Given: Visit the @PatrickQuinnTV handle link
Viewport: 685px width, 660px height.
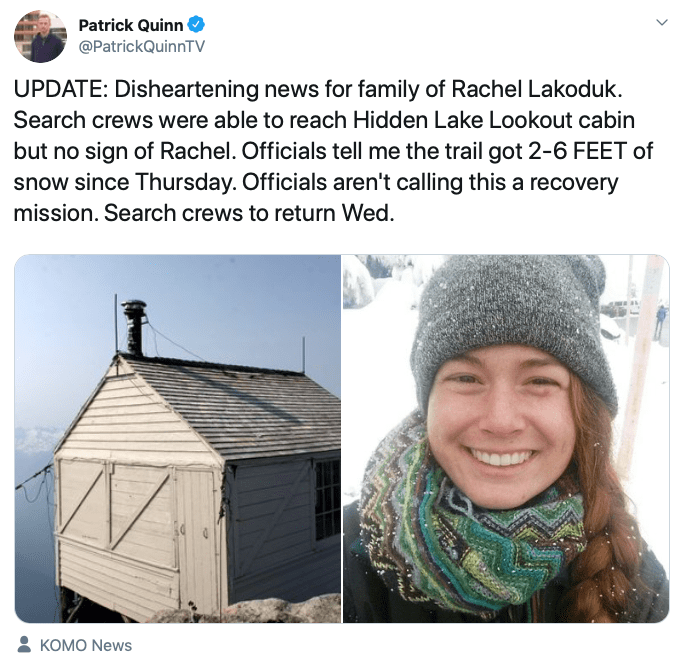Looking at the screenshot, I should coord(142,46).
